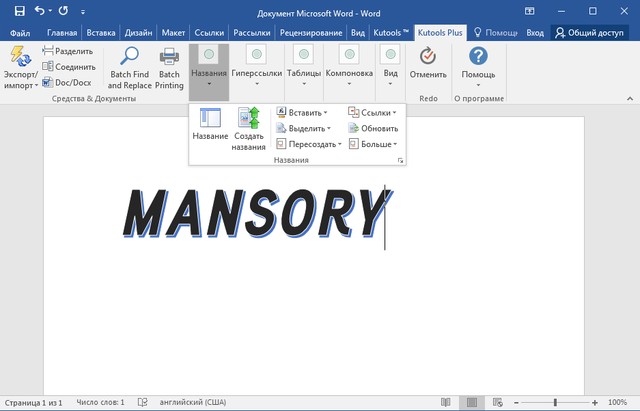Click the Помощь question mark icon

coord(478,57)
